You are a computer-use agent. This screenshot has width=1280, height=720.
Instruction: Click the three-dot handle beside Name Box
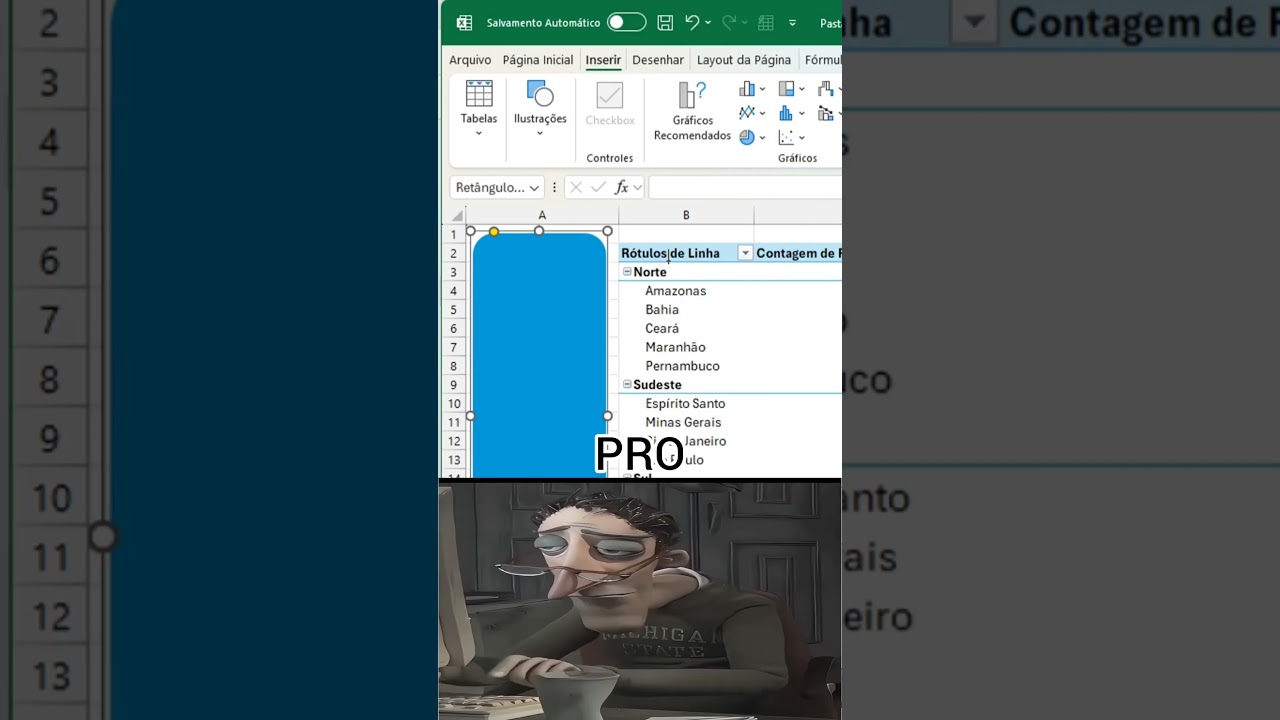554,187
